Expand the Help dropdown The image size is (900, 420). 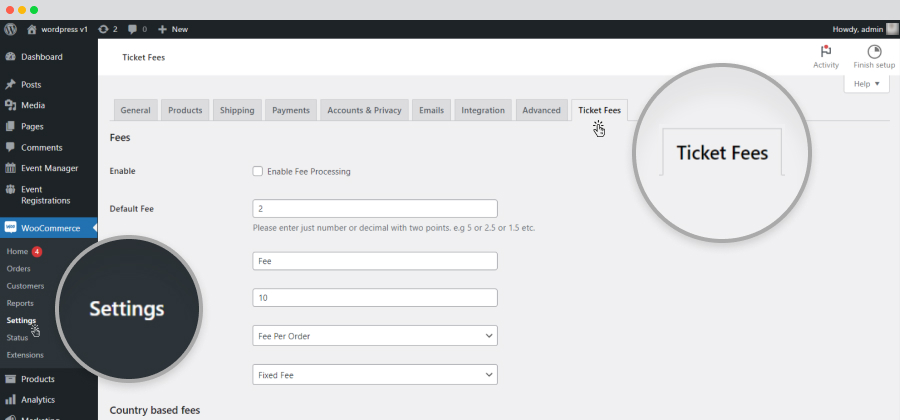[866, 84]
